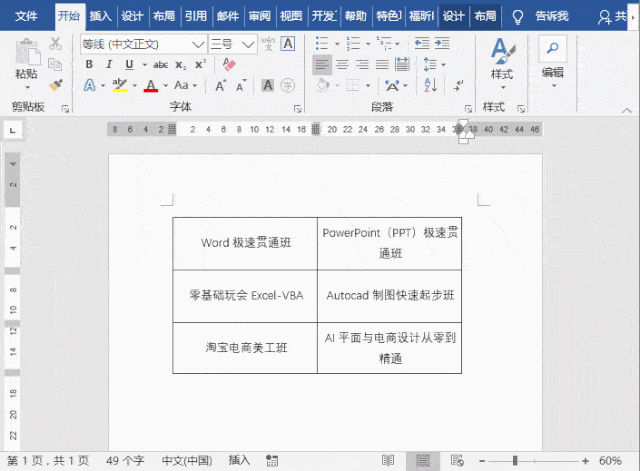Collapse the ribbon with the arrow

pyautogui.click(x=627, y=110)
